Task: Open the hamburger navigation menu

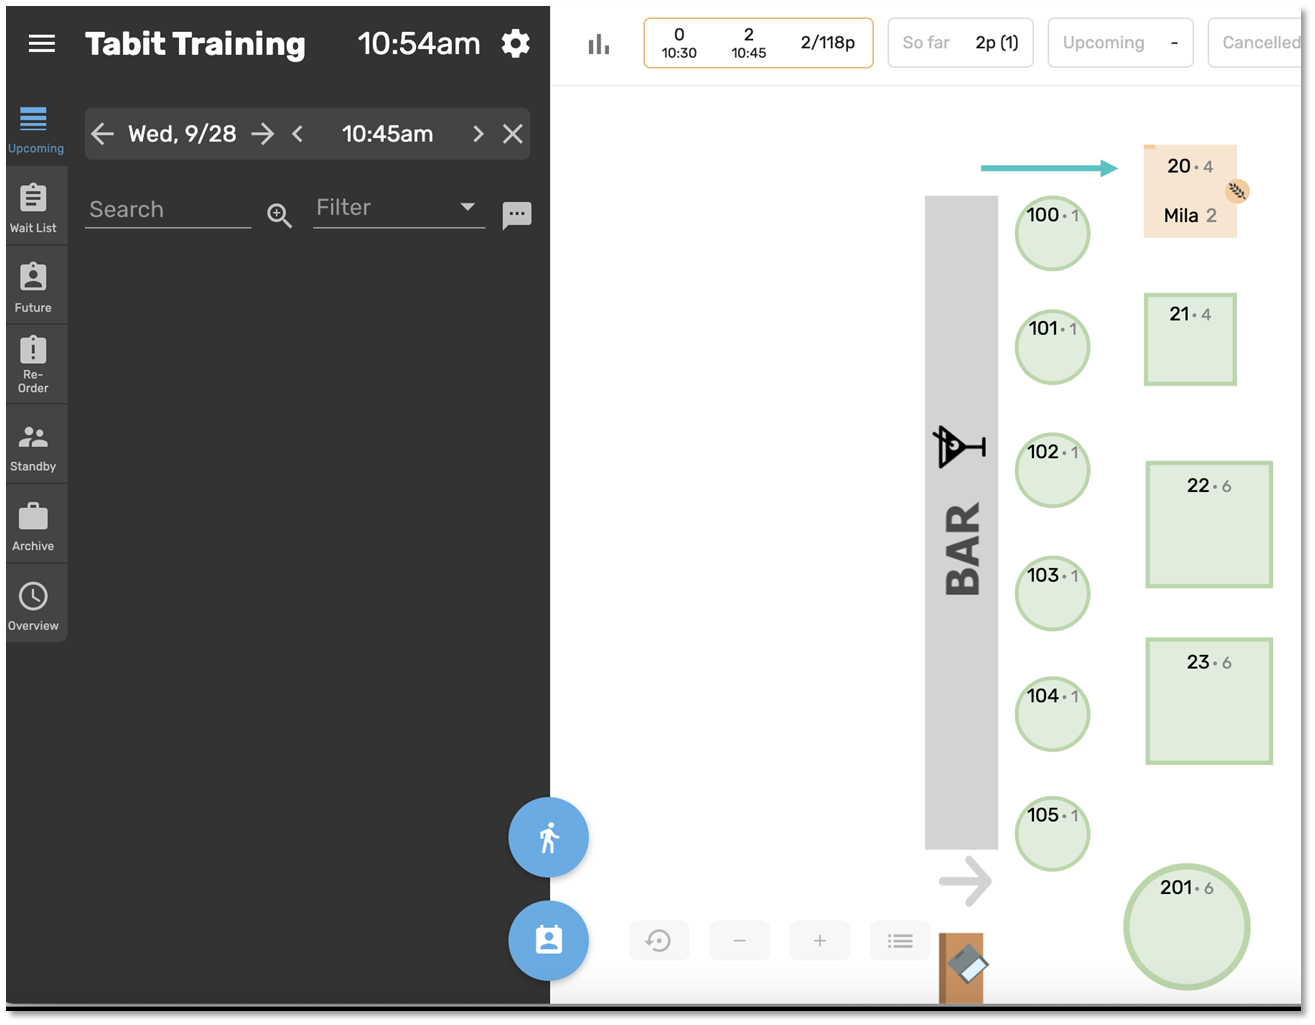Action: (41, 43)
